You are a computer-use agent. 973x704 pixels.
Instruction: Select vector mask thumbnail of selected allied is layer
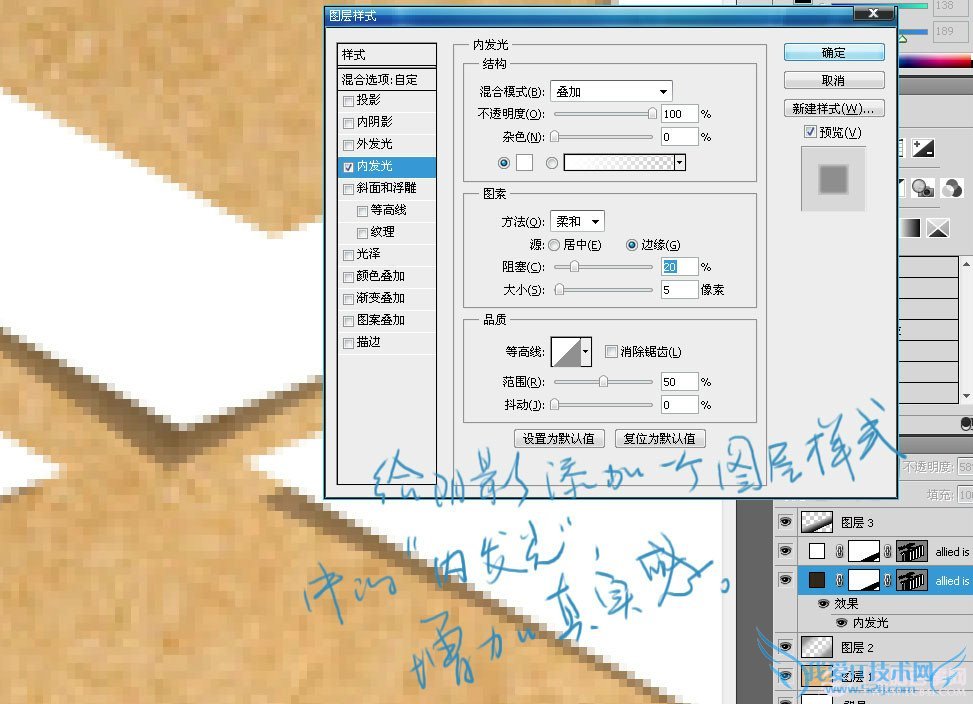point(912,580)
